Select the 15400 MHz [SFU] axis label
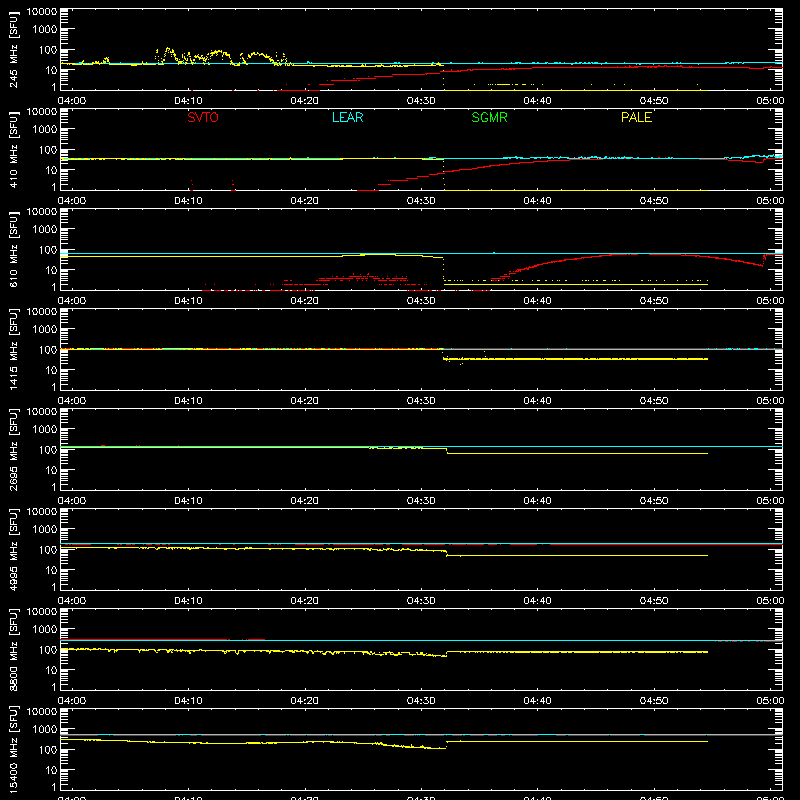This screenshot has width=800, height=800. (x=14, y=749)
